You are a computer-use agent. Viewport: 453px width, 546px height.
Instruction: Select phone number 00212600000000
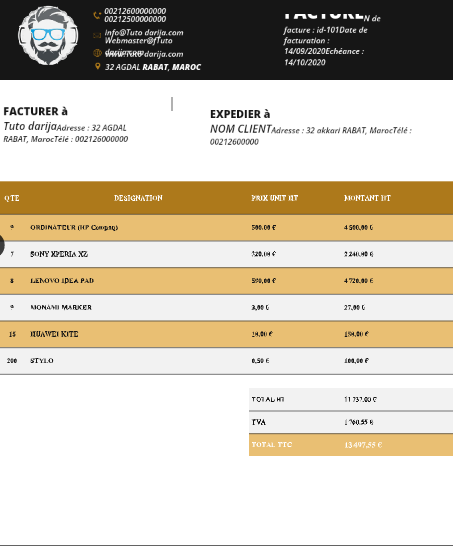(135, 11)
